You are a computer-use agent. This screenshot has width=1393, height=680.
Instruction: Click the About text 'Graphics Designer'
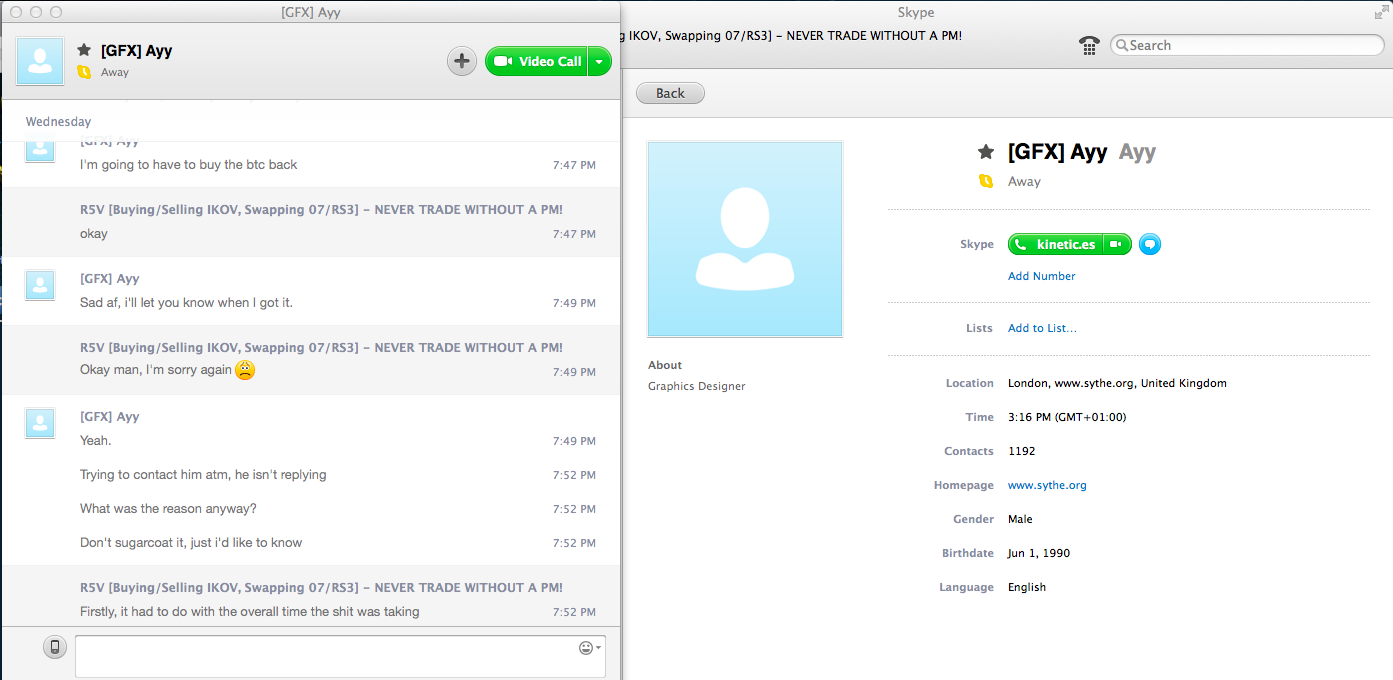pos(697,386)
